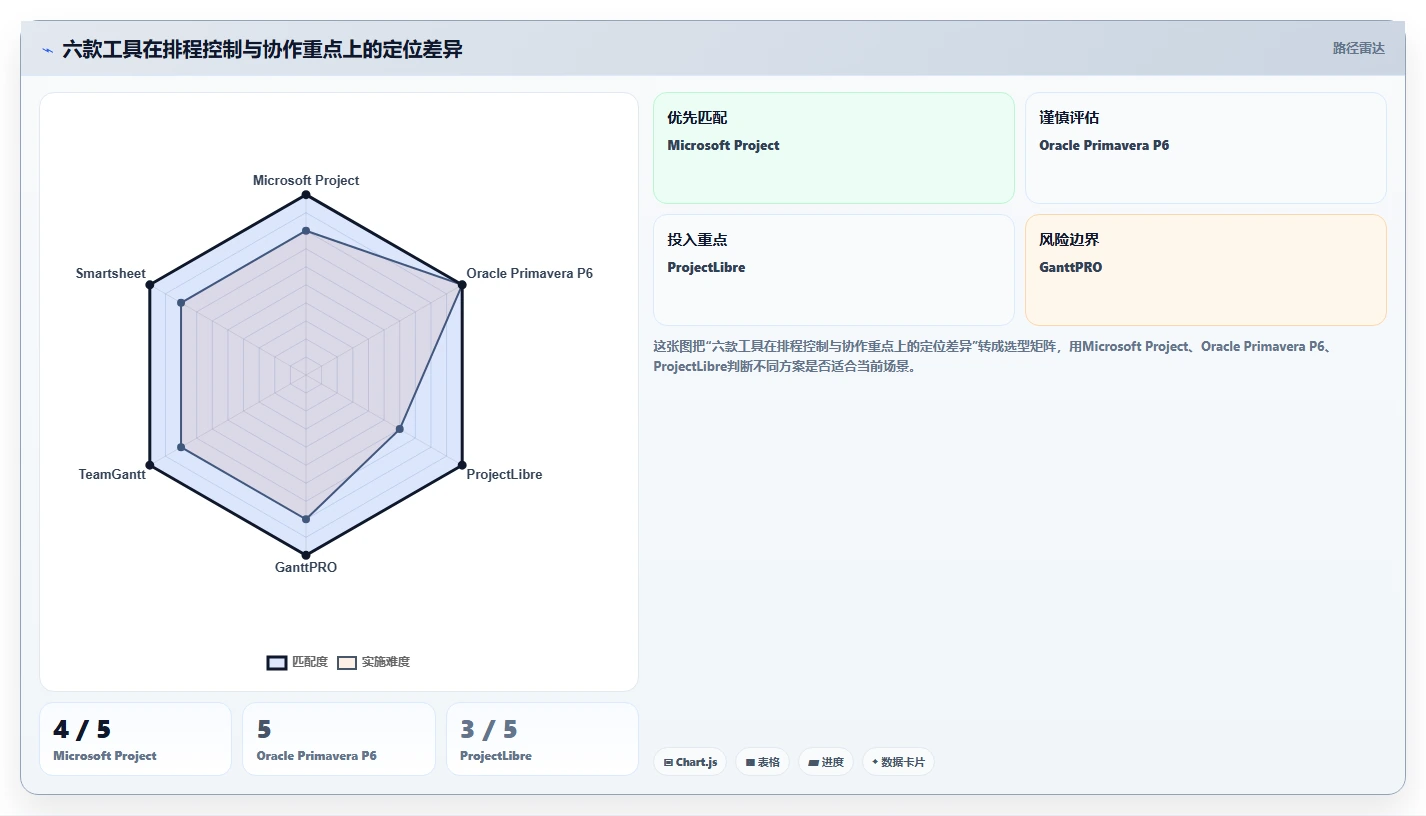Open the 谨慎评估 Oracle Primavera P6 card

(x=1206, y=148)
